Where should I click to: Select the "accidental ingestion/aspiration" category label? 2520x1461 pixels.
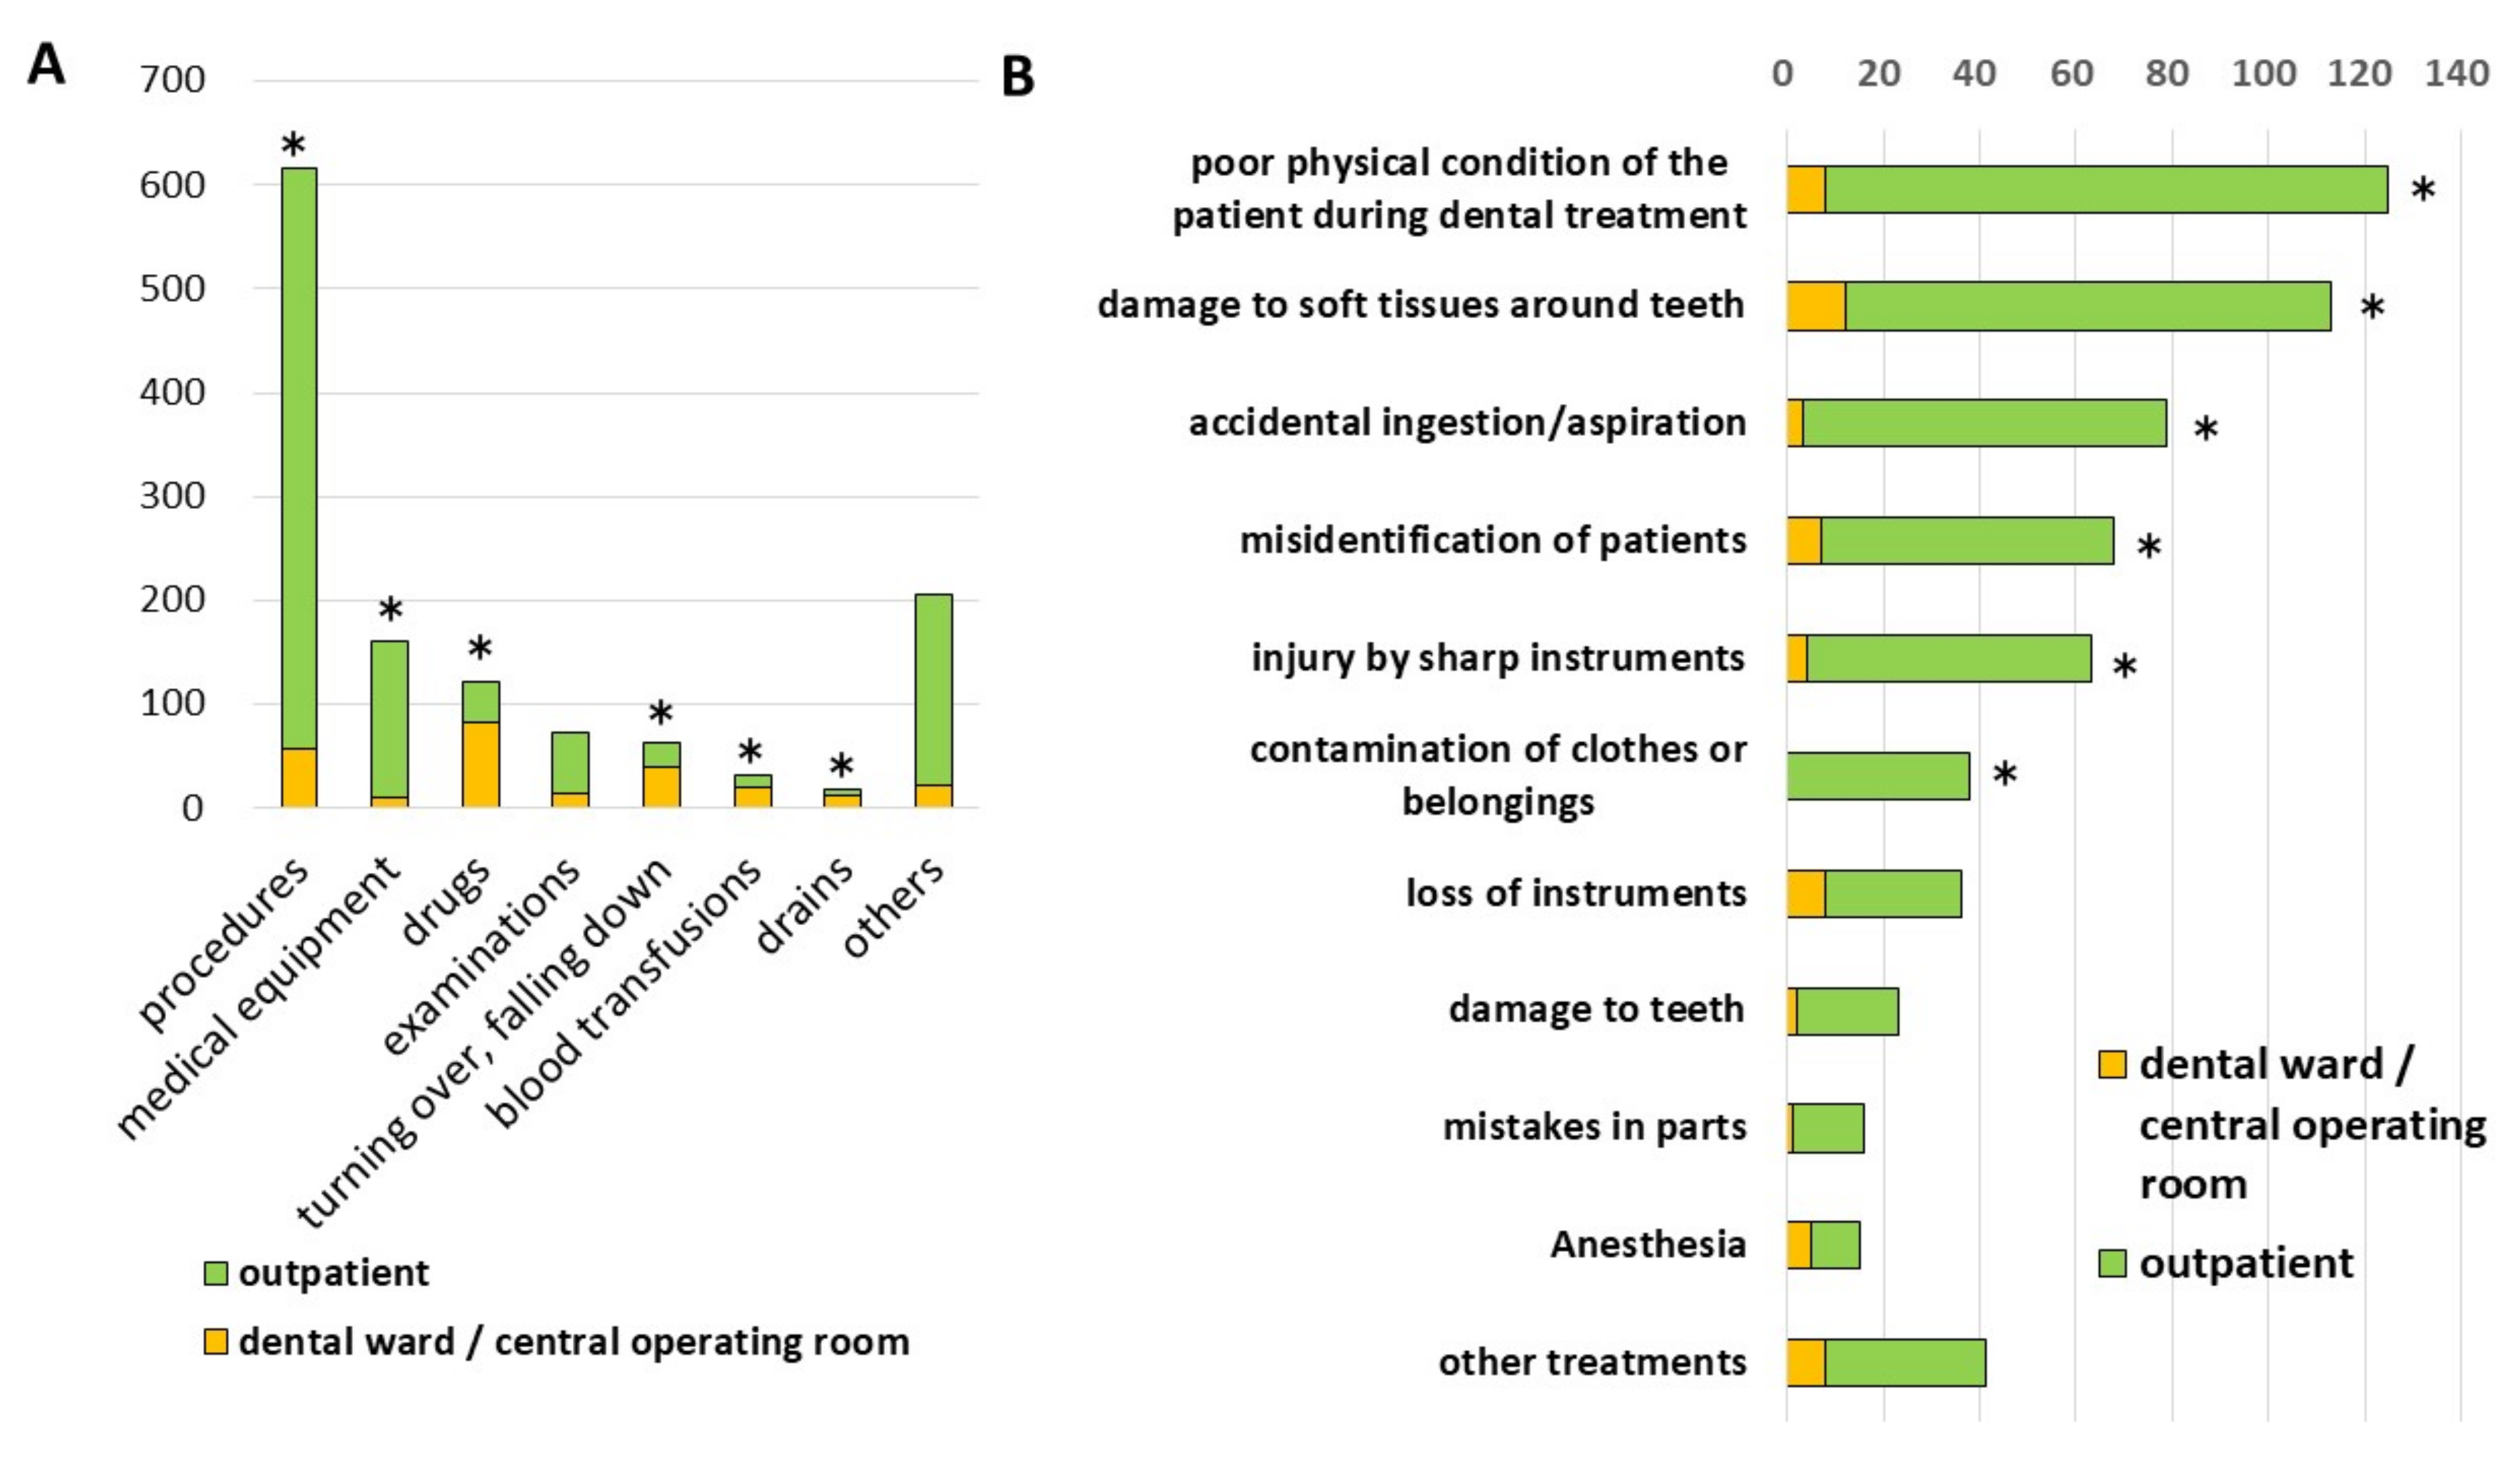point(1467,423)
